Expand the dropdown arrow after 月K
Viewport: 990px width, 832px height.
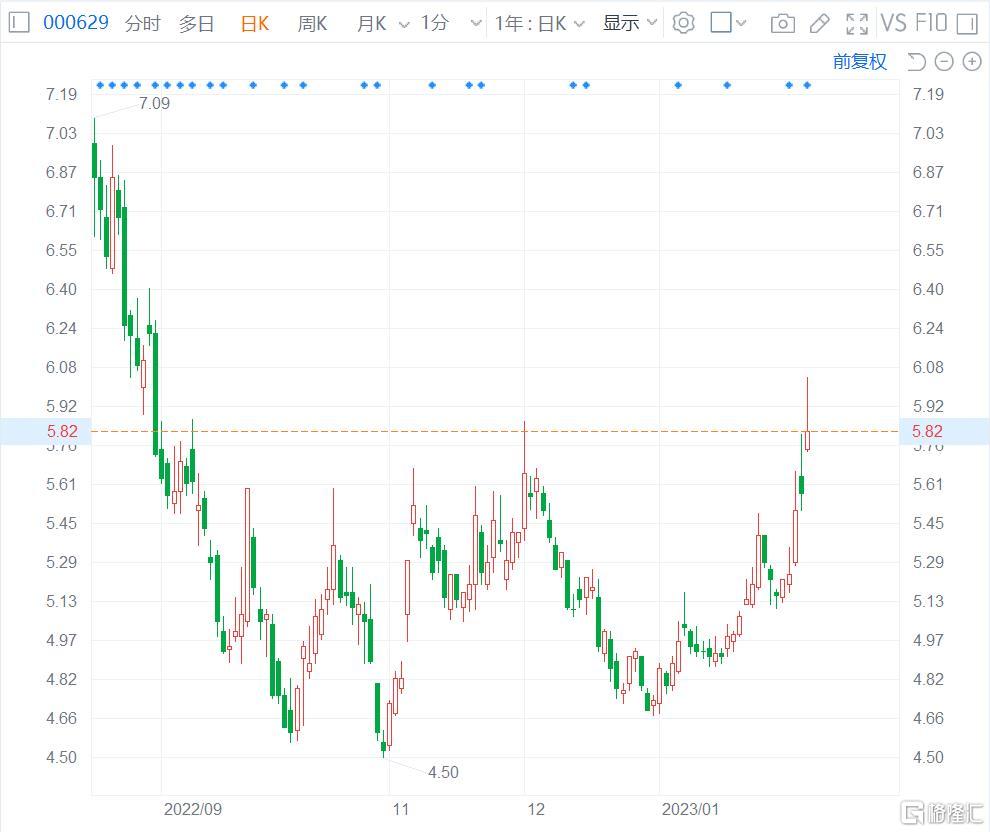(404, 25)
